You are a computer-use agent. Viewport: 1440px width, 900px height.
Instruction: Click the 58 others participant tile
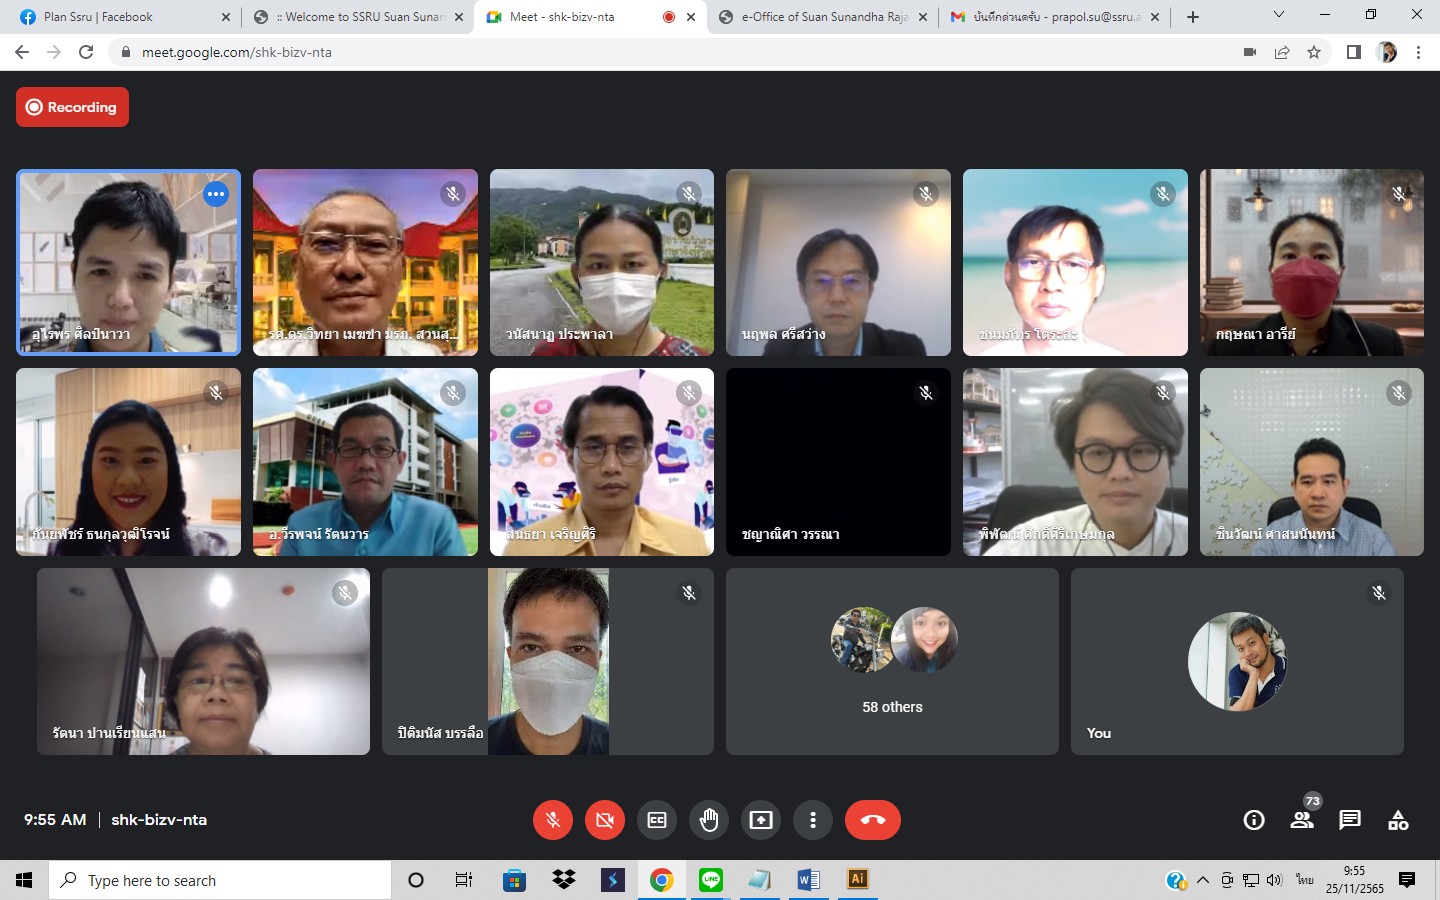892,662
